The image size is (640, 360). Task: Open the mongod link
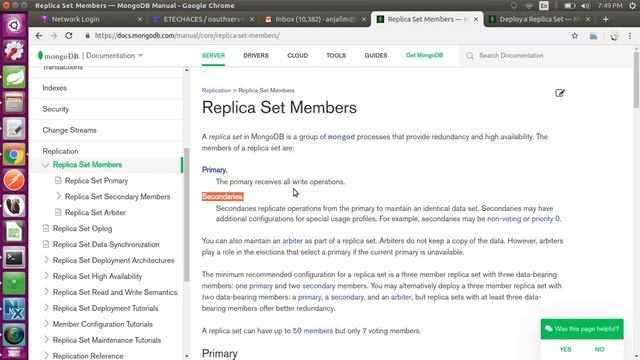click(x=341, y=137)
